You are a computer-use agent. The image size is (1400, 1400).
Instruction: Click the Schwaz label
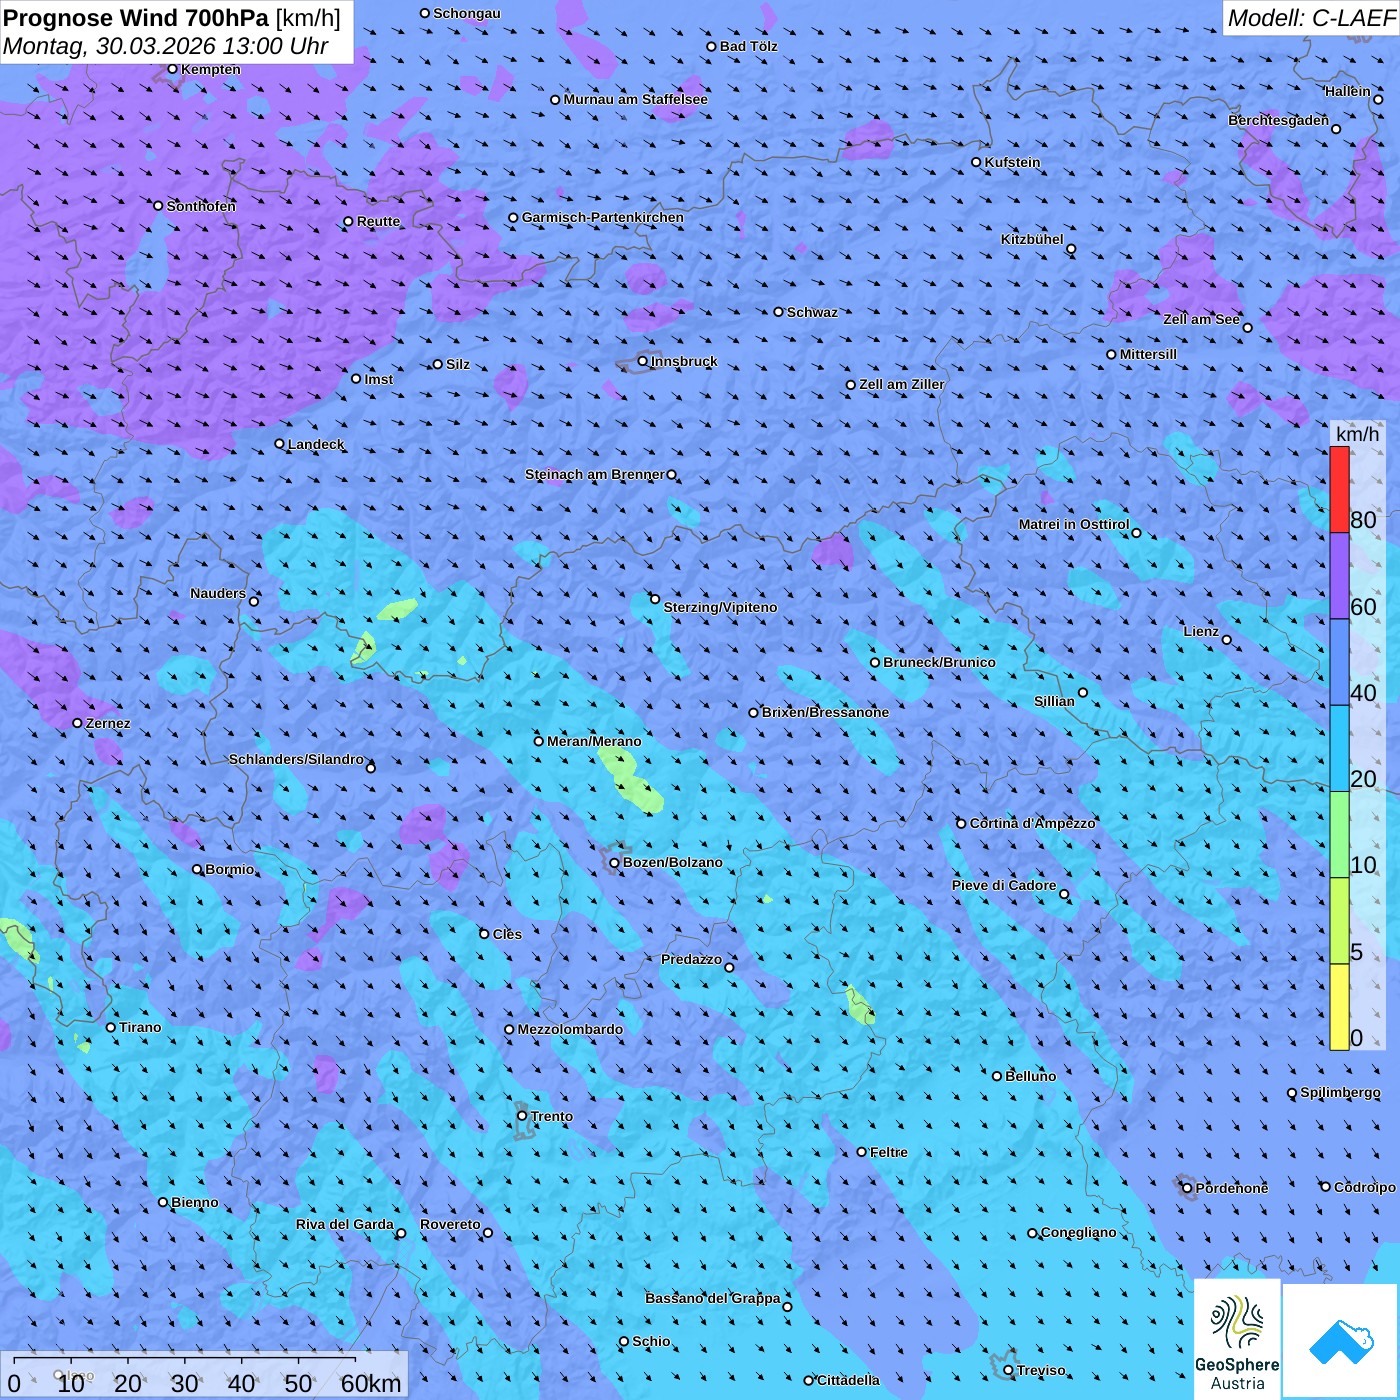tap(812, 312)
